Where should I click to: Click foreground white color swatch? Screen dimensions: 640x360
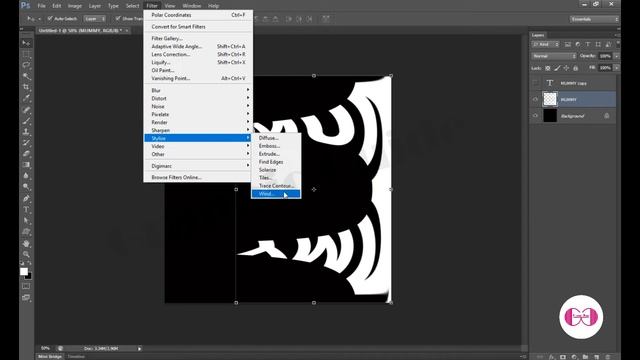(24, 271)
